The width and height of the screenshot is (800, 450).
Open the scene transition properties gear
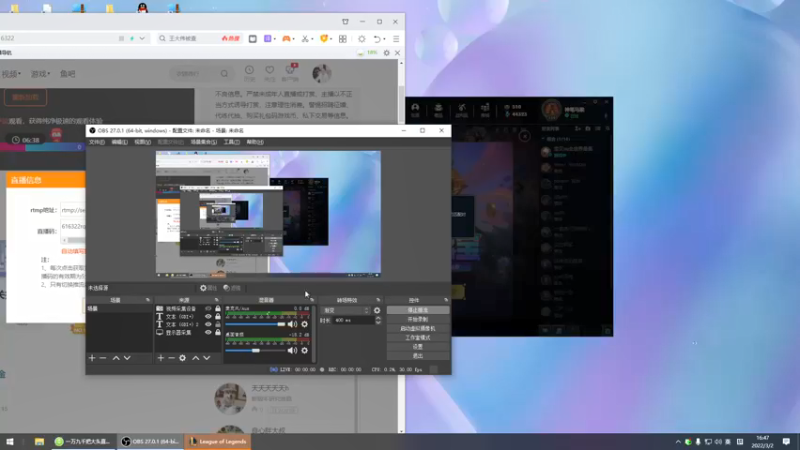(377, 310)
